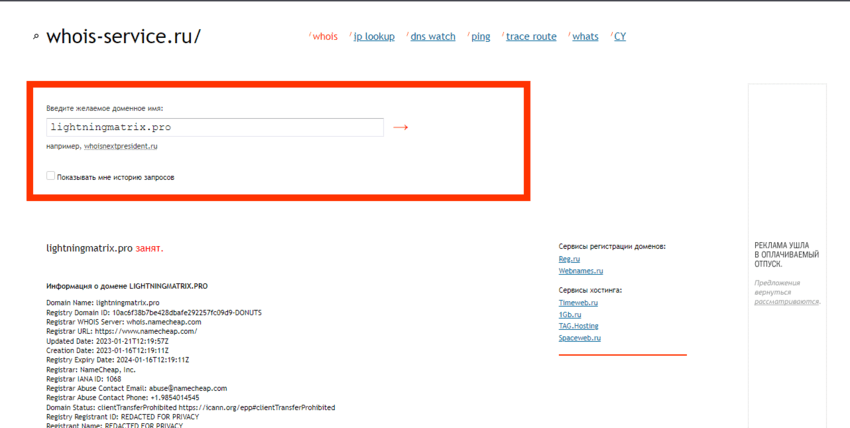Visit the Spaceweb.ru hosting link
Screen dimensions: 850x428
pyautogui.click(x=578, y=338)
